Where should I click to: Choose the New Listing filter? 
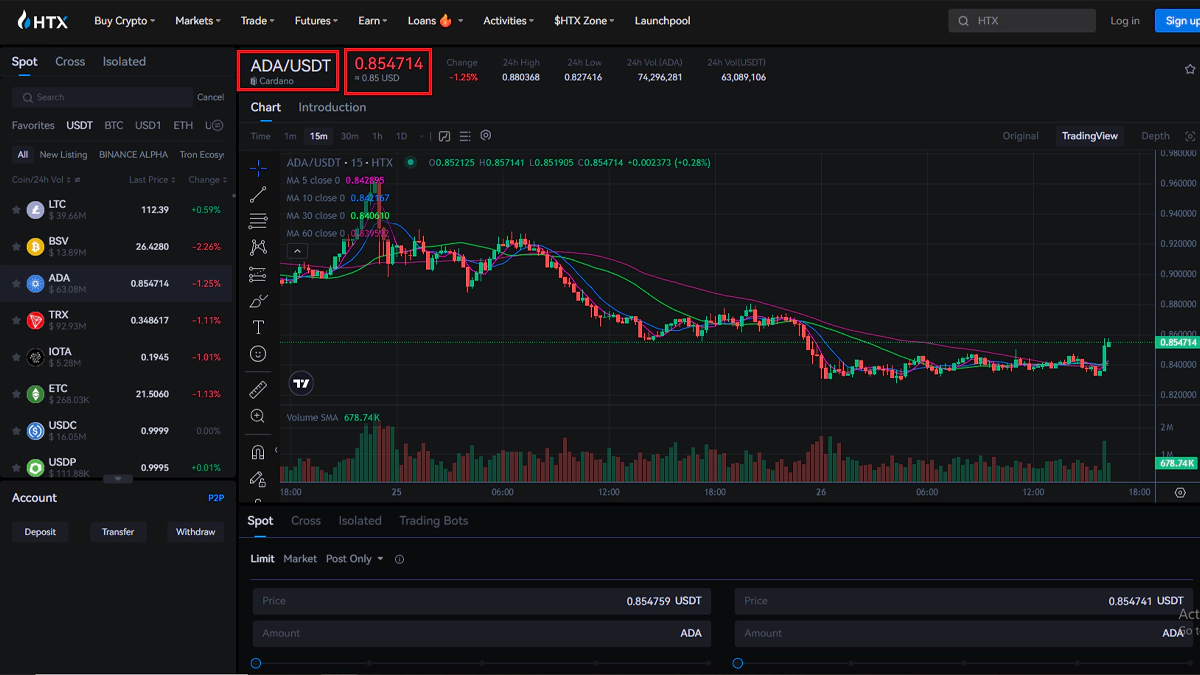tap(63, 155)
